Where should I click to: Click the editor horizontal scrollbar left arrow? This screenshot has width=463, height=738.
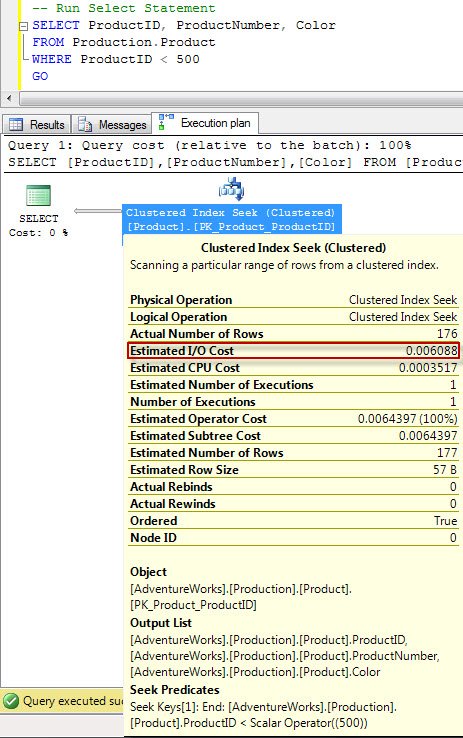(x=9, y=99)
